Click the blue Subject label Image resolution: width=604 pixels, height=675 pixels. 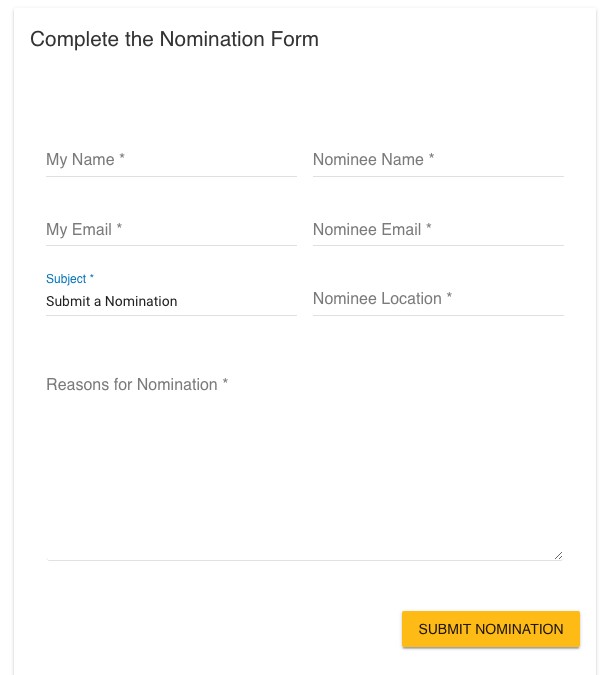69,279
